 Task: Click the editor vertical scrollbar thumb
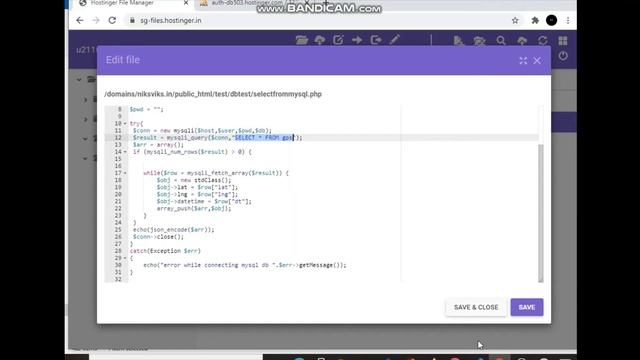[x=540, y=212]
